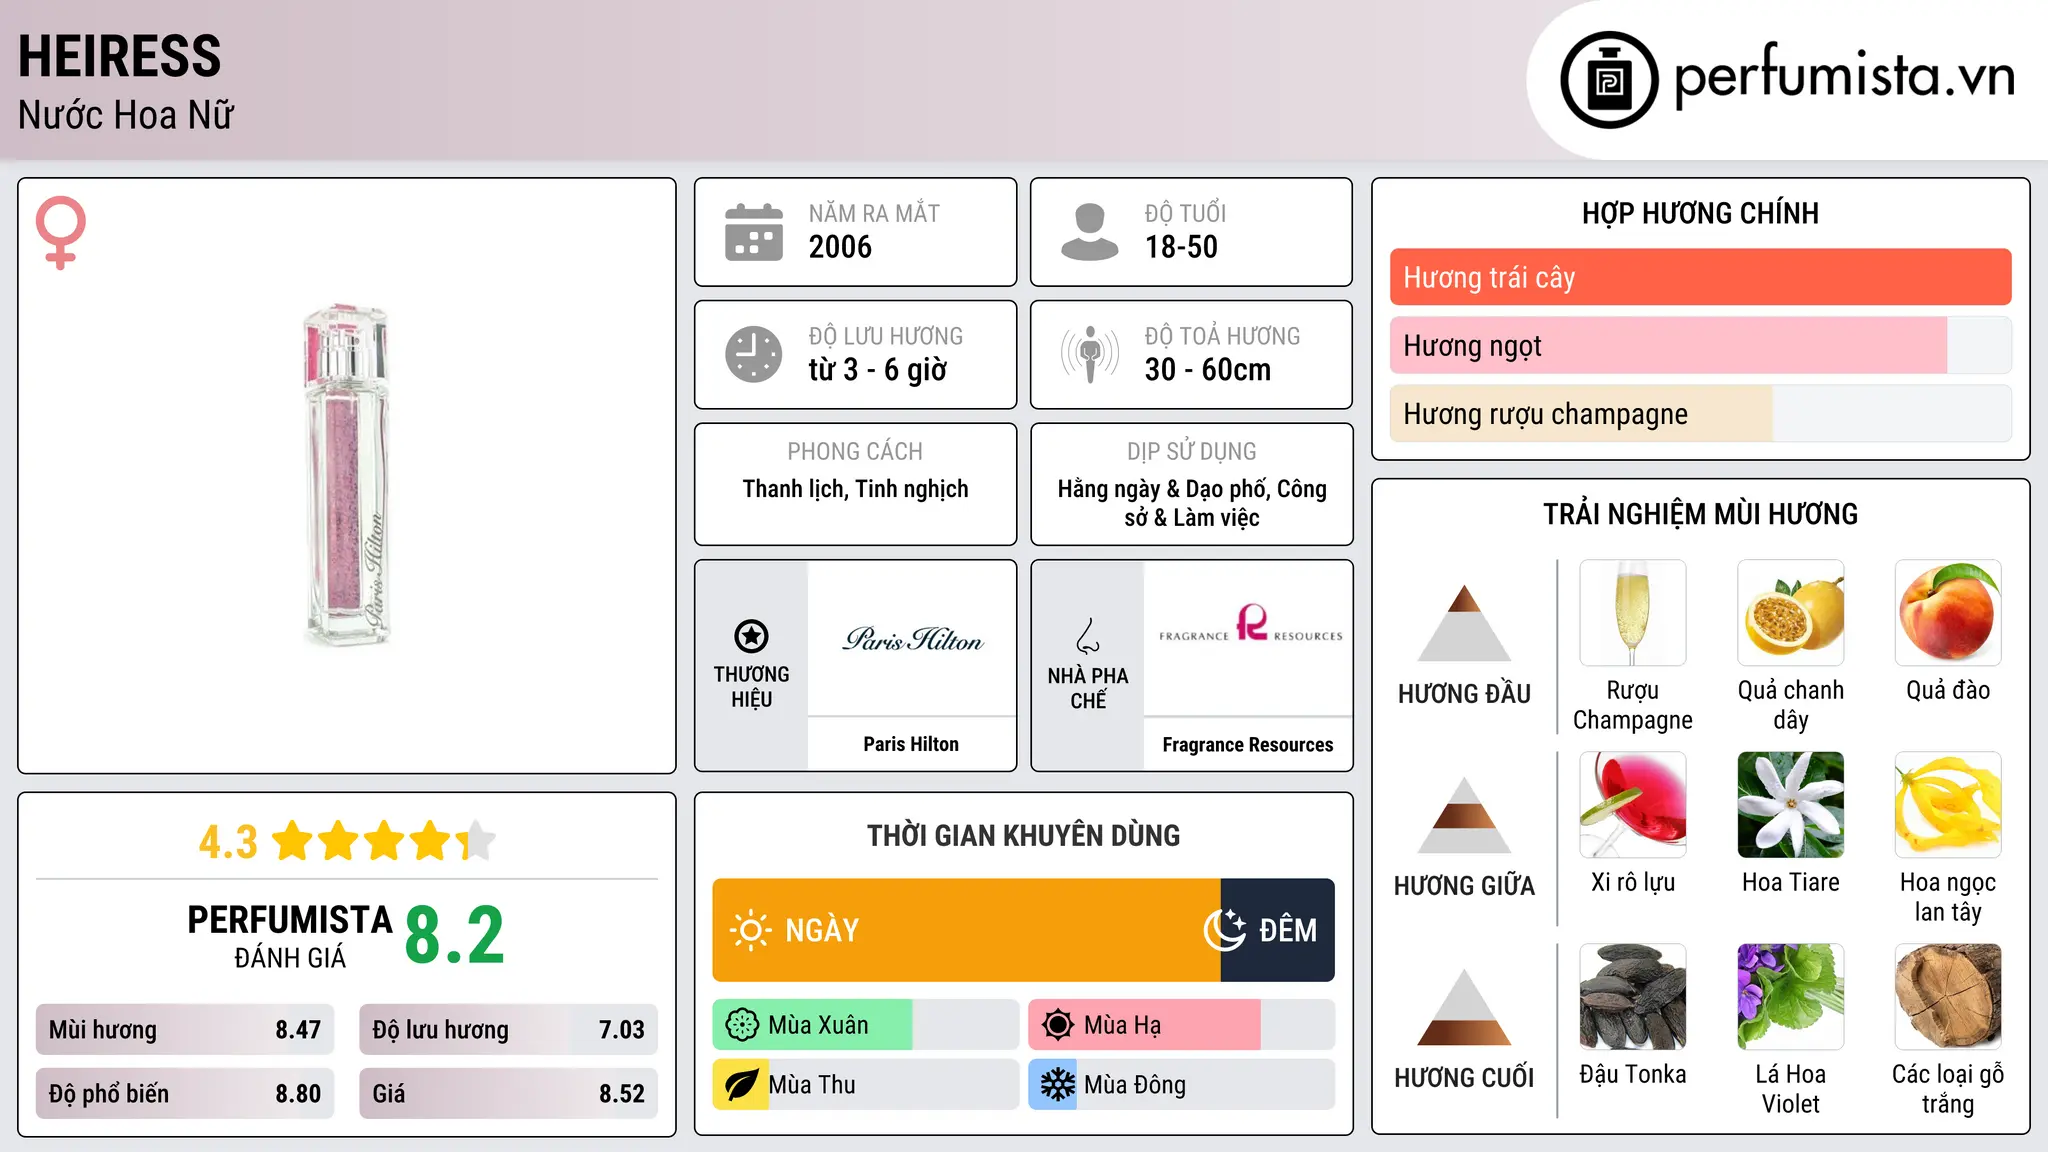Click the Hương rượu champagne accord bar
Image resolution: width=2048 pixels, height=1152 pixels.
tap(1701, 414)
